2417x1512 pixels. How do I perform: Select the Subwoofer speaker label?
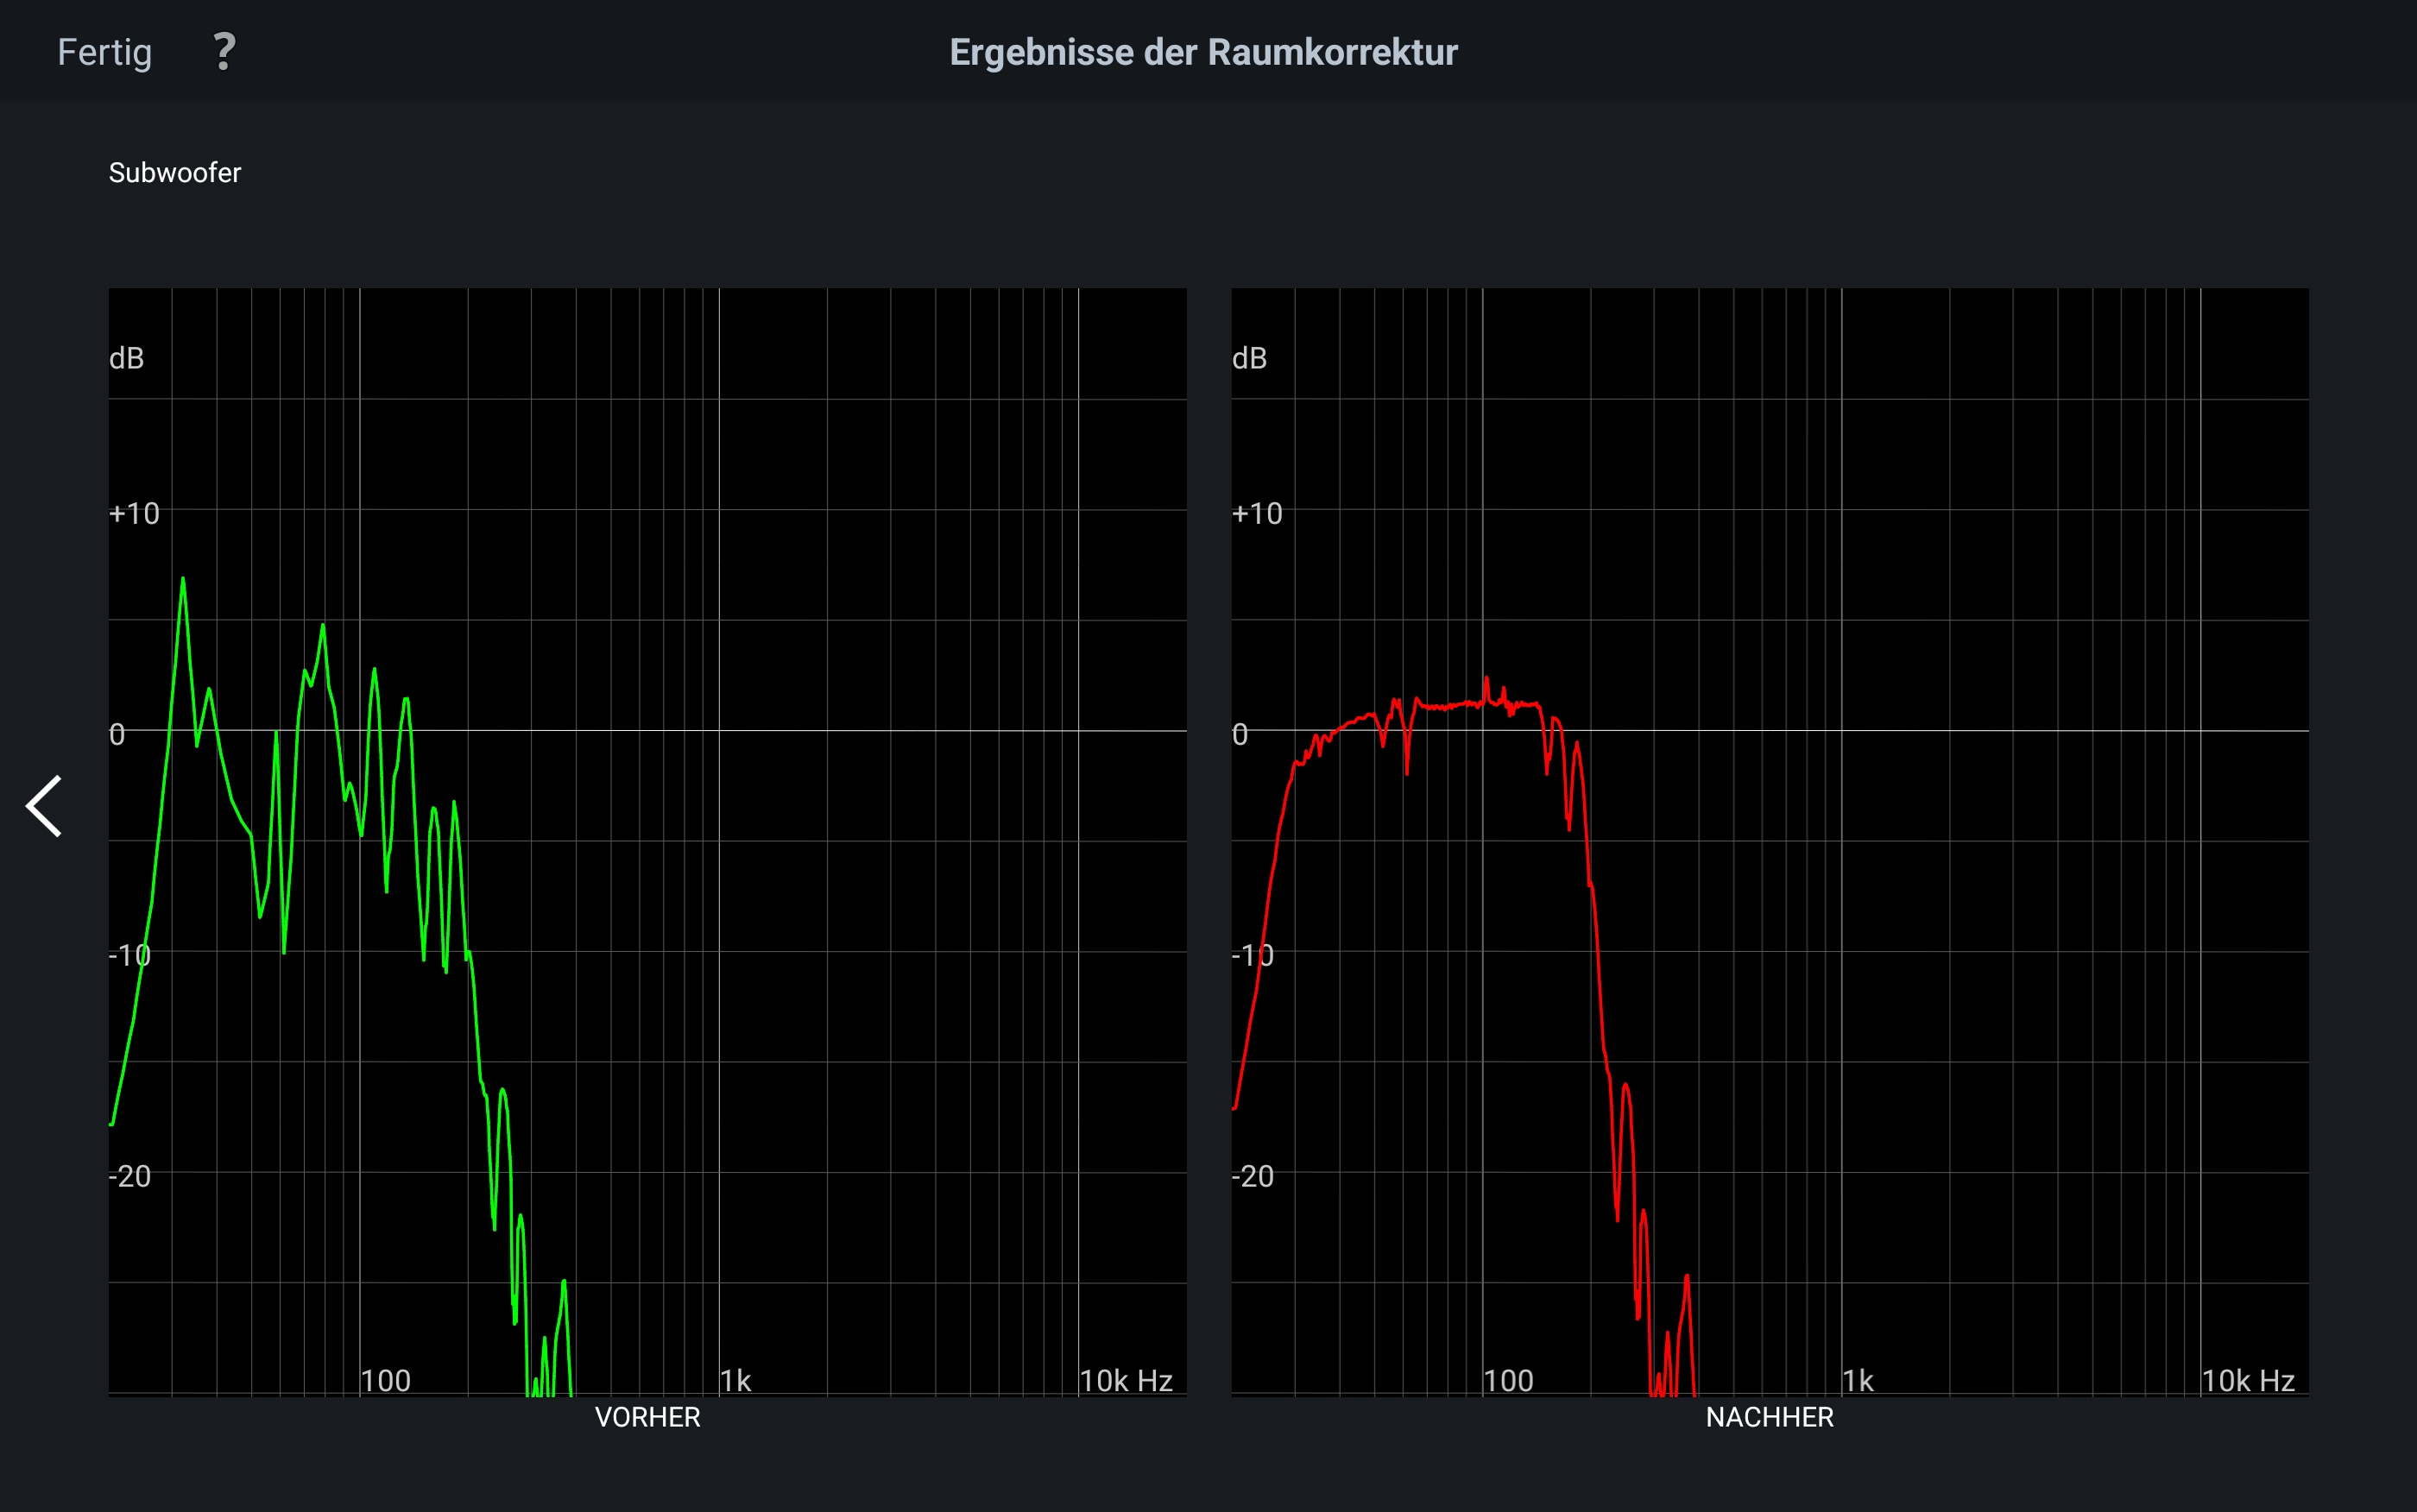click(175, 173)
